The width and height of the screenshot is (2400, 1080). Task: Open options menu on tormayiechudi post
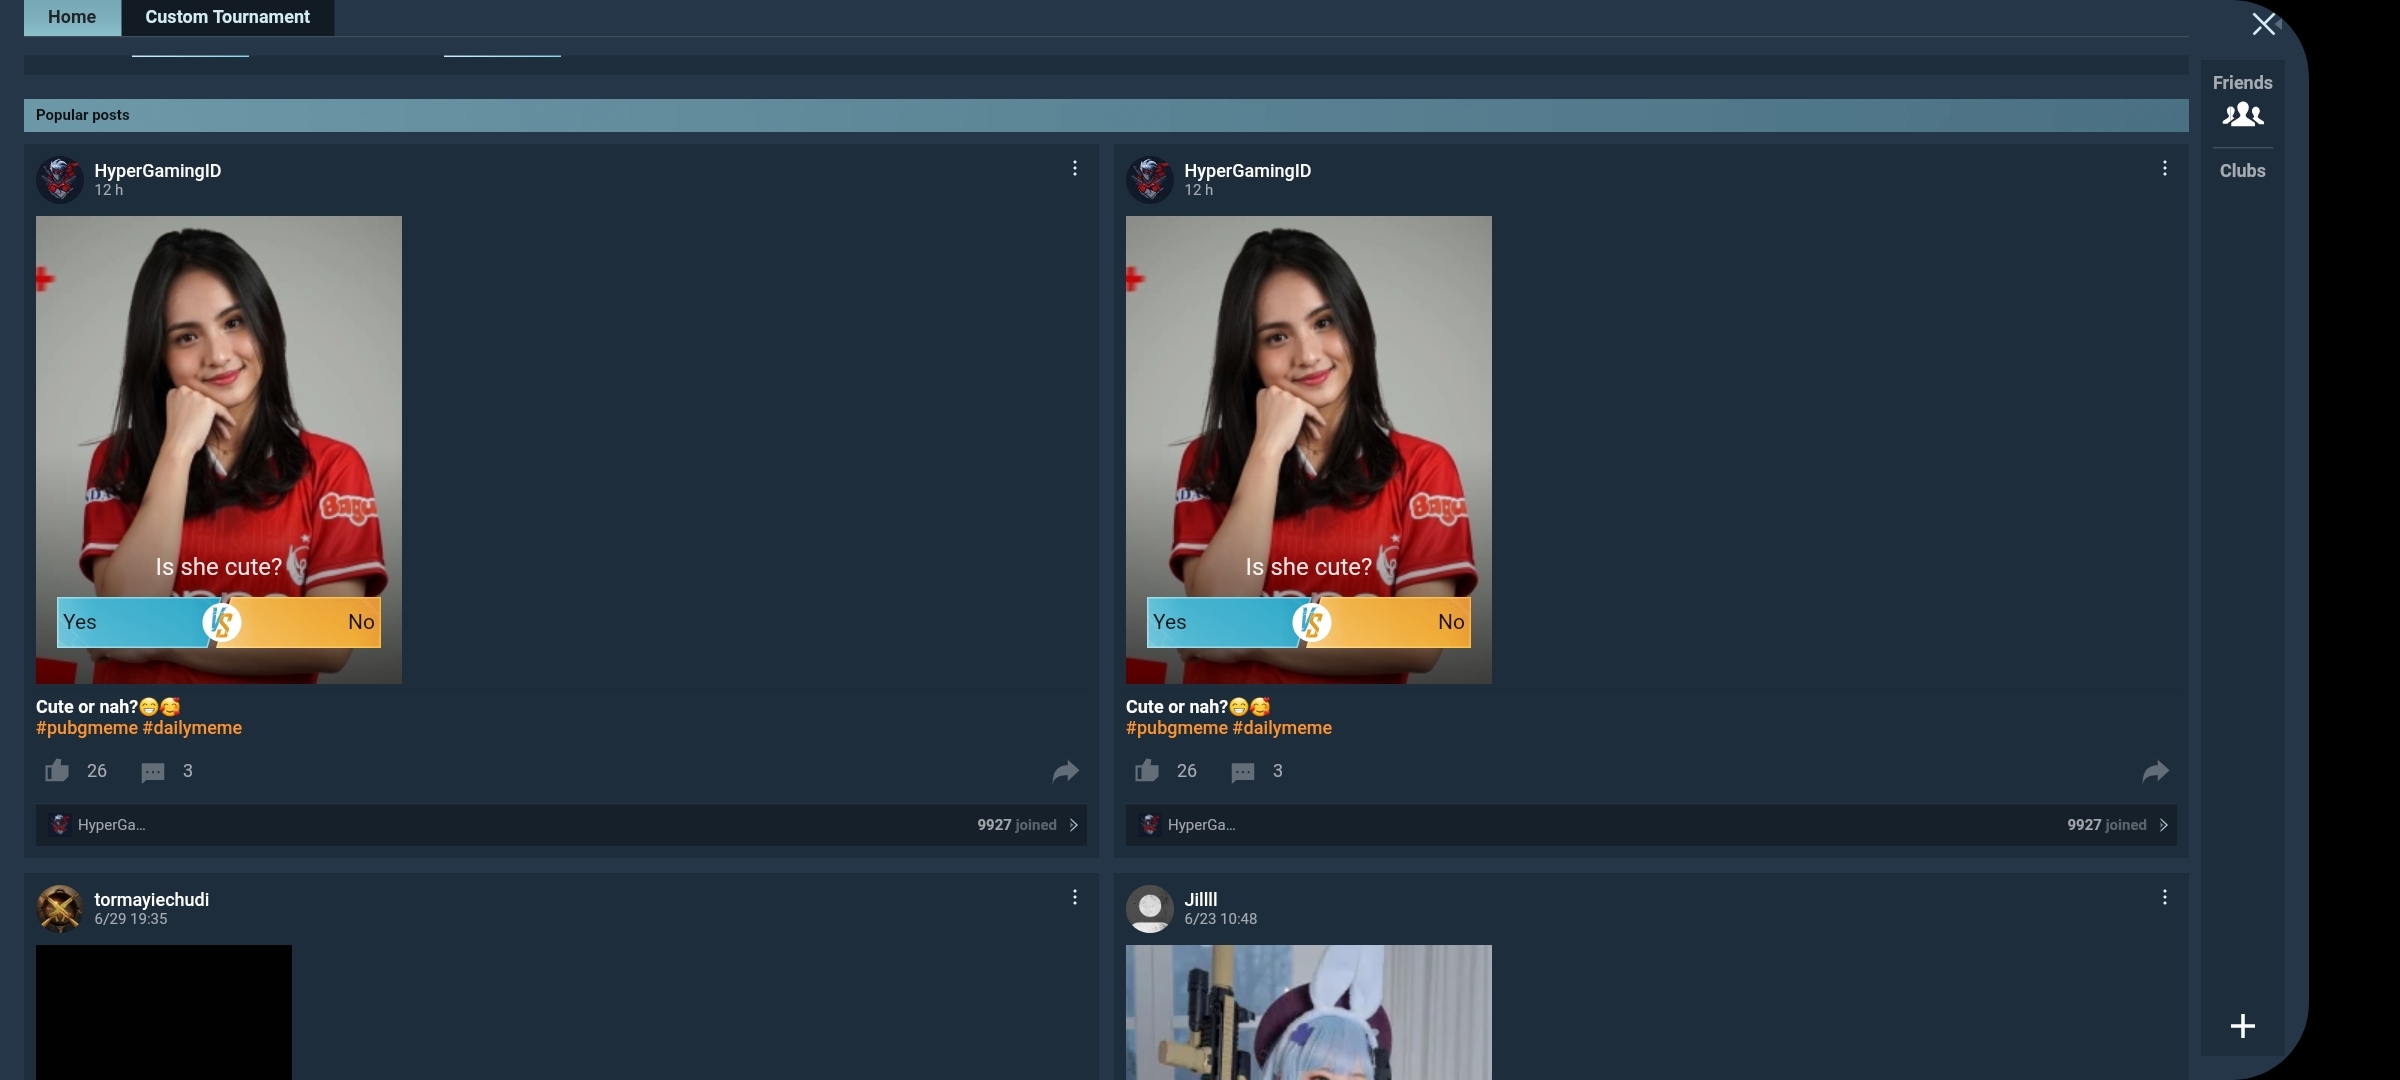1075,897
